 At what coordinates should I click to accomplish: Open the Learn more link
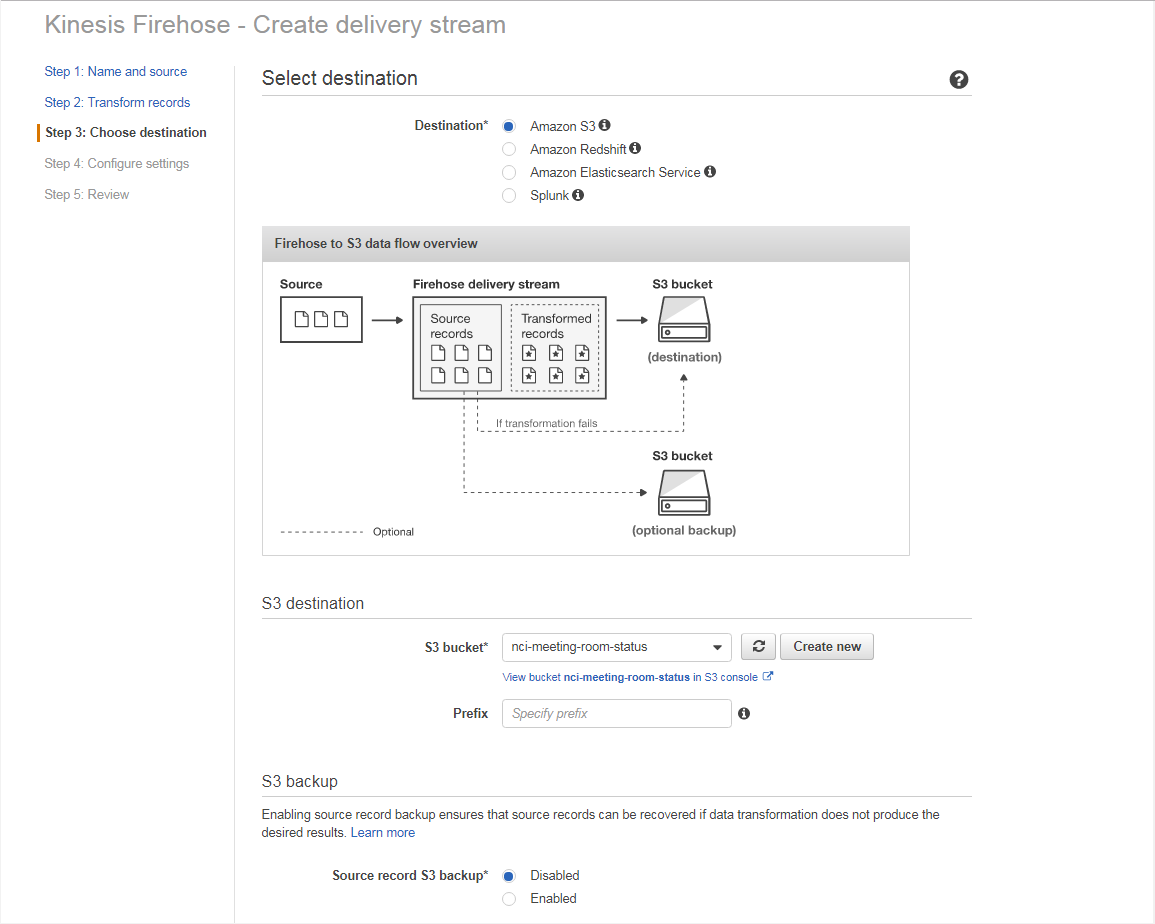(x=382, y=833)
